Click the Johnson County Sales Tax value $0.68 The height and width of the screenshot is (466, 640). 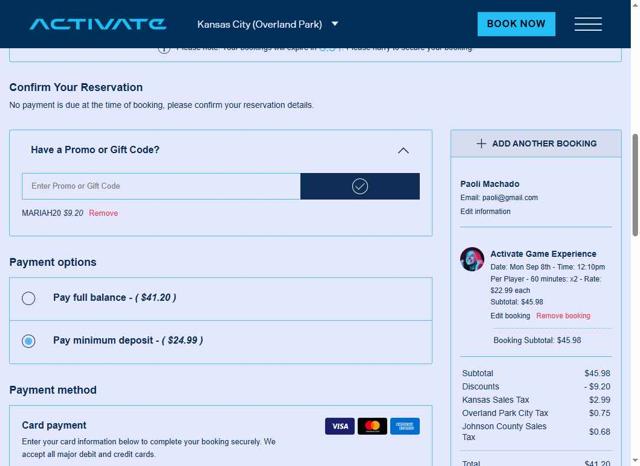coord(600,432)
